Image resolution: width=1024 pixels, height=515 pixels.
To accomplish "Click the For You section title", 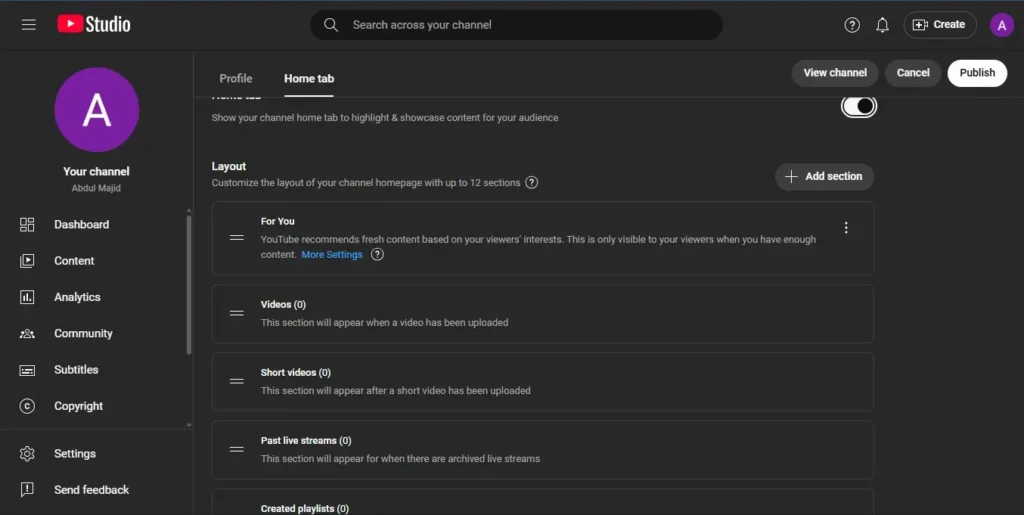I will pos(278,221).
